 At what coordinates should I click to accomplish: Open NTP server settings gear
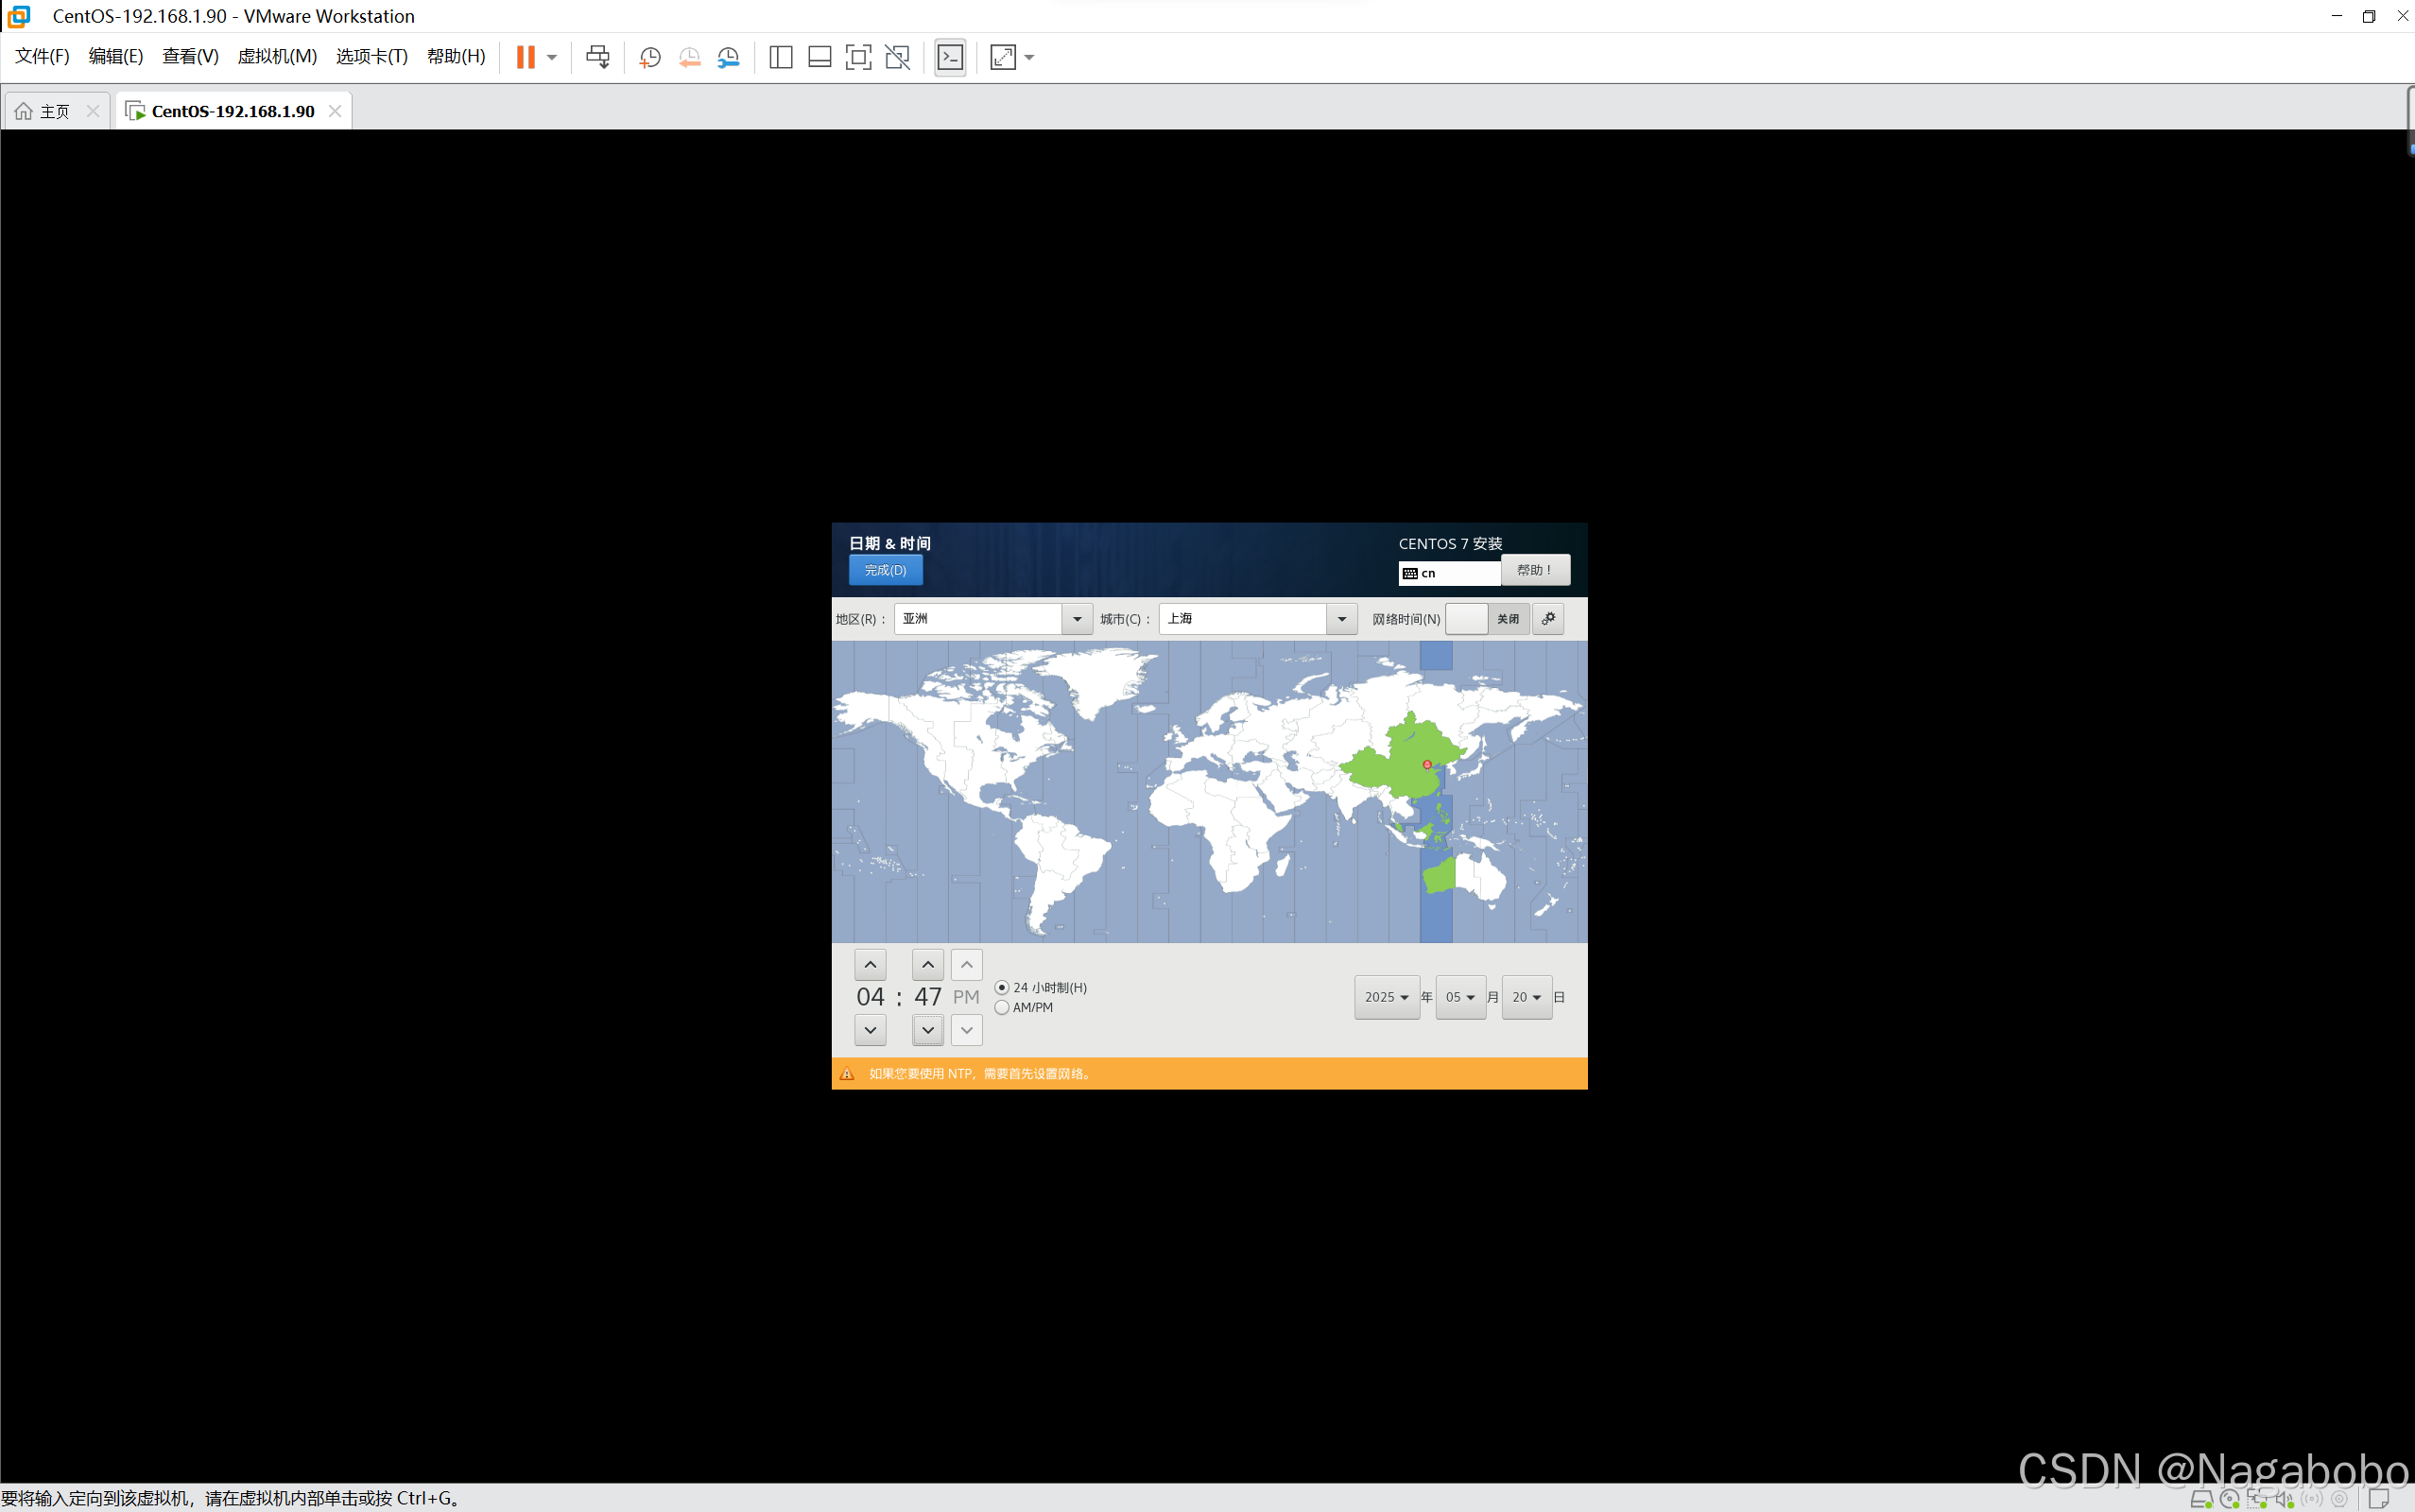(x=1548, y=619)
